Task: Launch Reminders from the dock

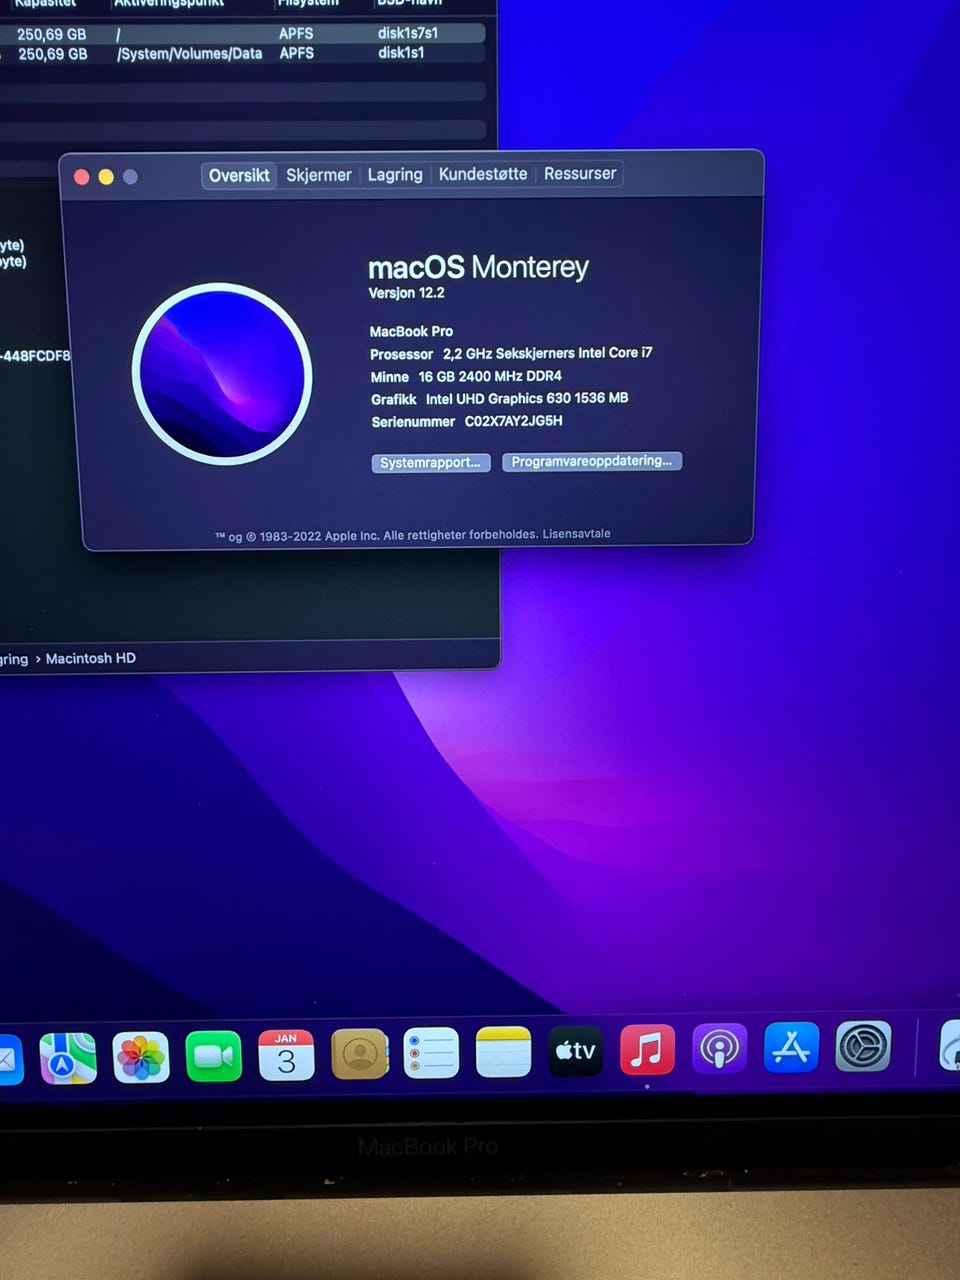Action: click(x=431, y=1053)
